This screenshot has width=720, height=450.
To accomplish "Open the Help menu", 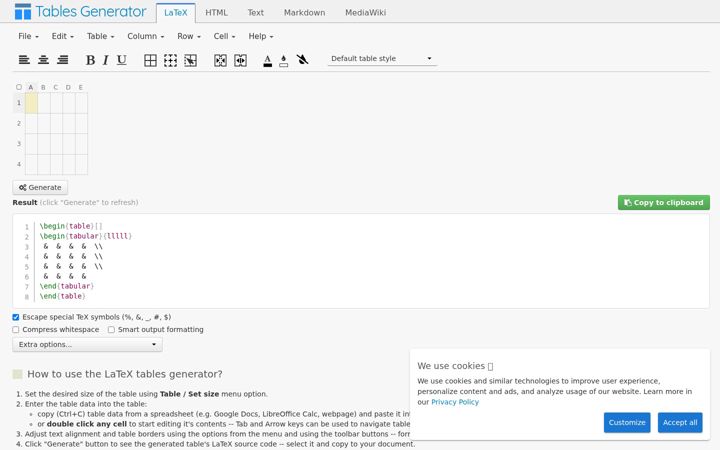I will [261, 36].
